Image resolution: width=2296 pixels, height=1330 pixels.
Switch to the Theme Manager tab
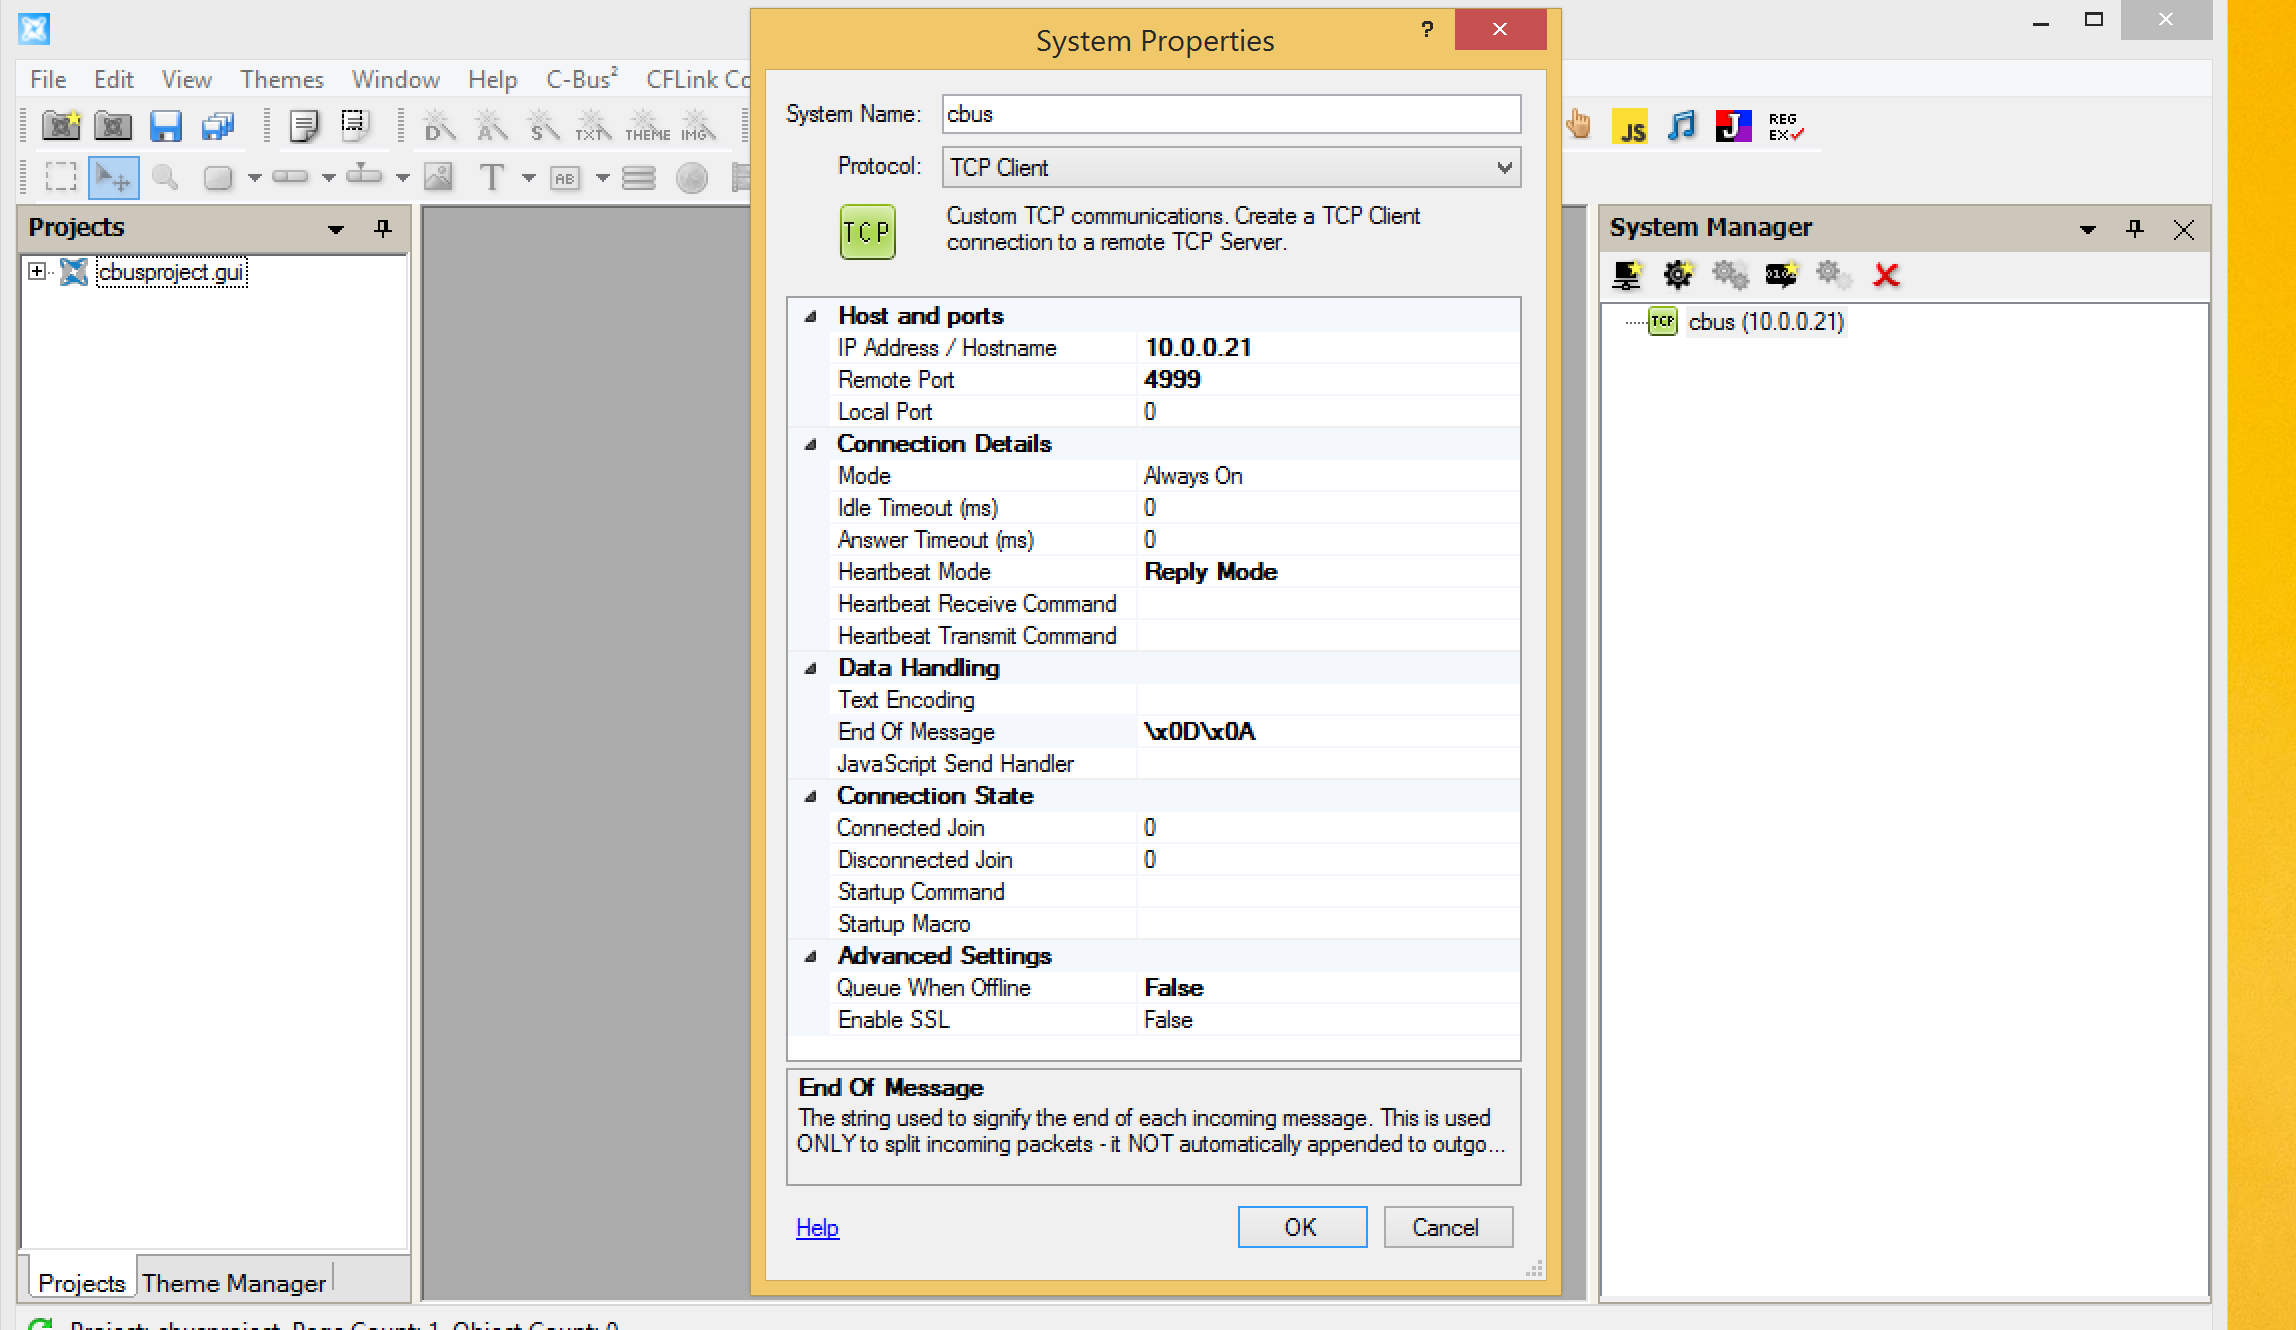[x=233, y=1282]
